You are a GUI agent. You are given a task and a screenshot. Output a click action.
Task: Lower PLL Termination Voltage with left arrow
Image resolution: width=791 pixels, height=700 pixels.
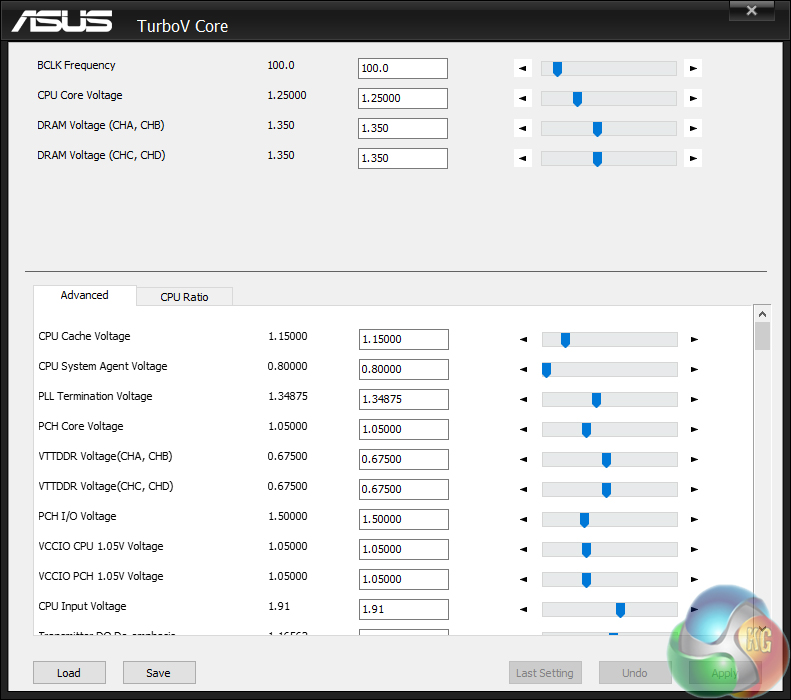click(523, 400)
